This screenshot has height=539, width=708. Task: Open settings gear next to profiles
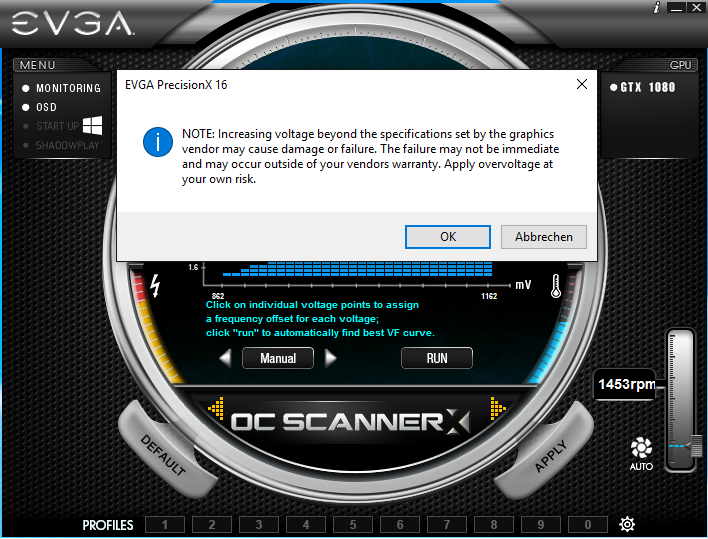(627, 524)
